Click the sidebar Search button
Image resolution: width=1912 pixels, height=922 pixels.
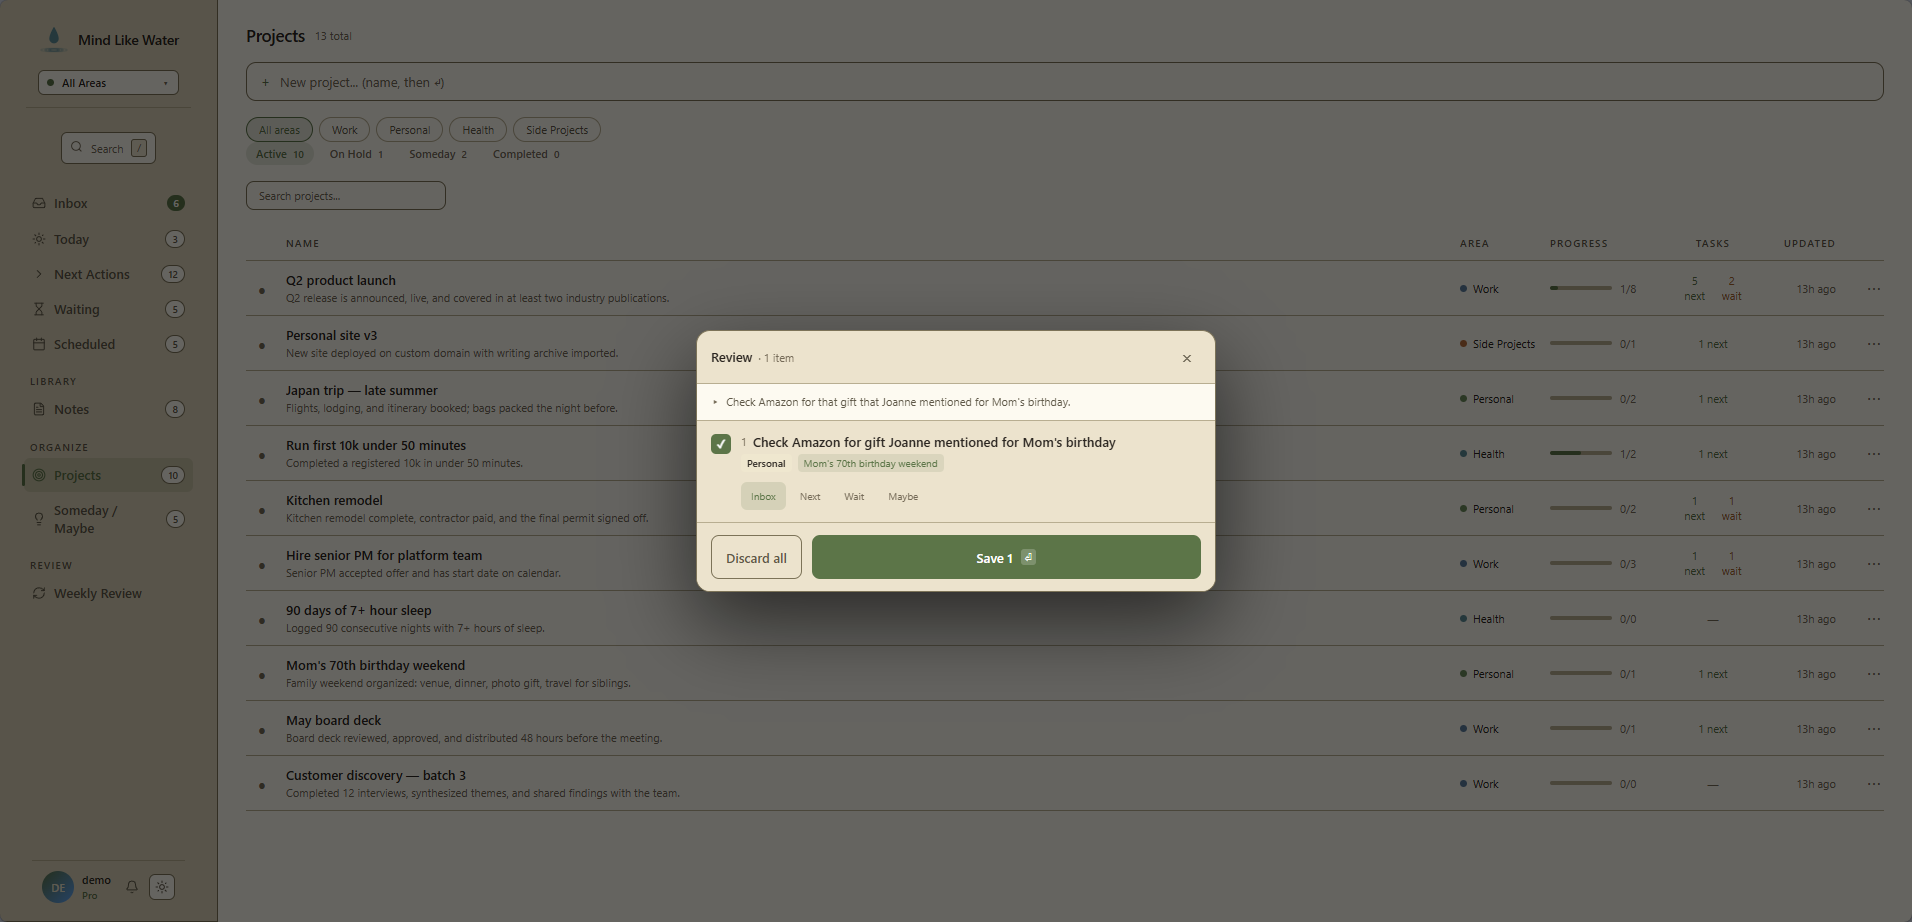point(108,148)
